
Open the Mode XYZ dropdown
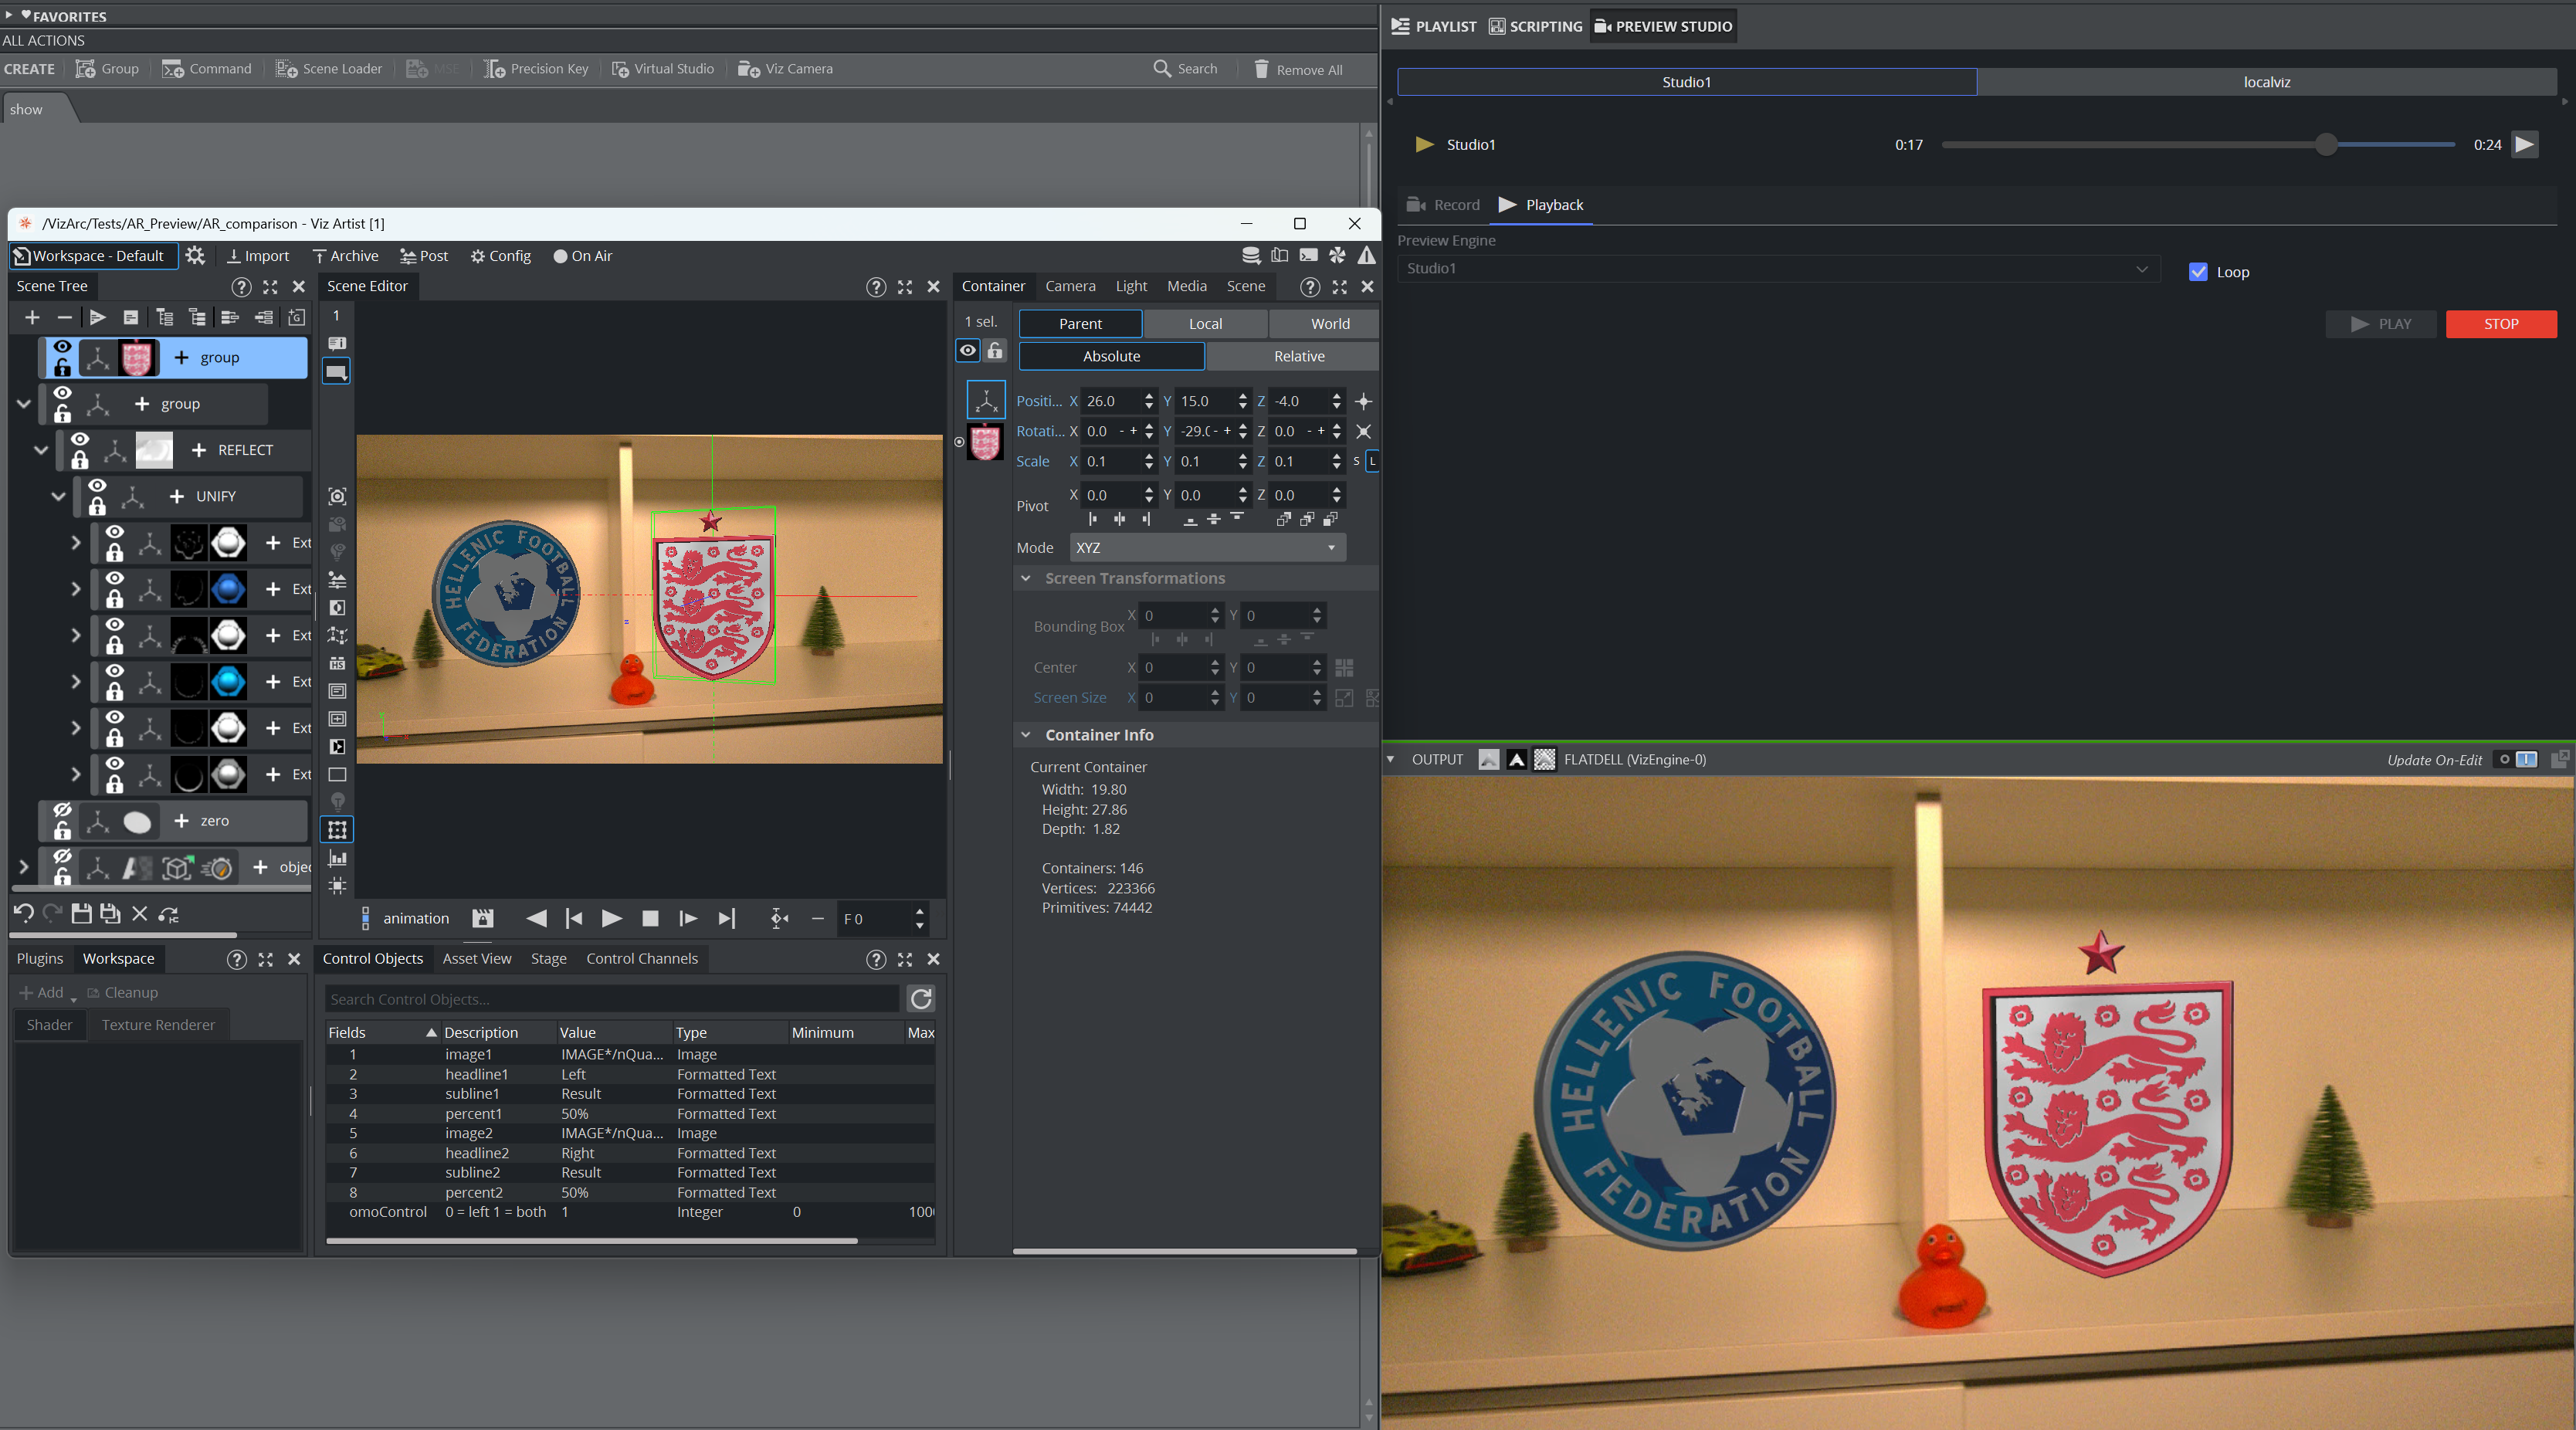[1207, 548]
